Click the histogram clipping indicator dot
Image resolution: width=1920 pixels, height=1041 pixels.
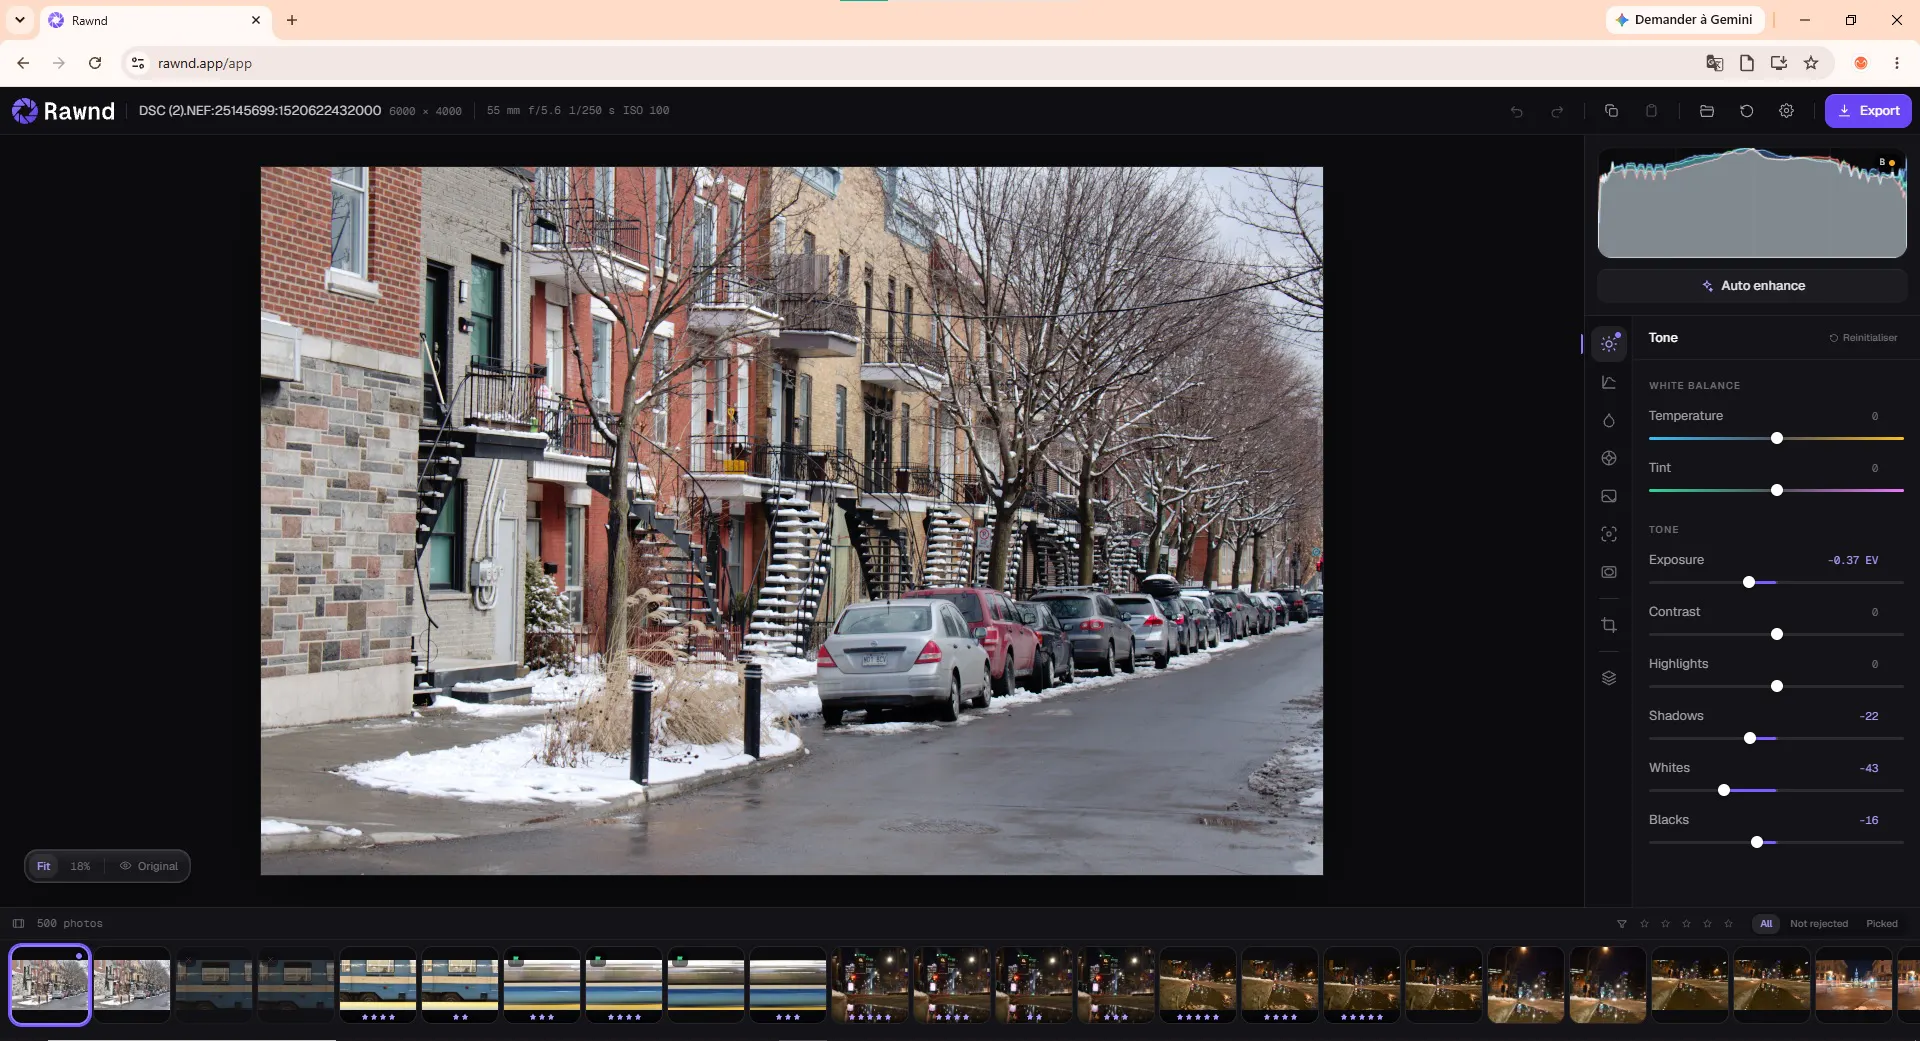1892,163
